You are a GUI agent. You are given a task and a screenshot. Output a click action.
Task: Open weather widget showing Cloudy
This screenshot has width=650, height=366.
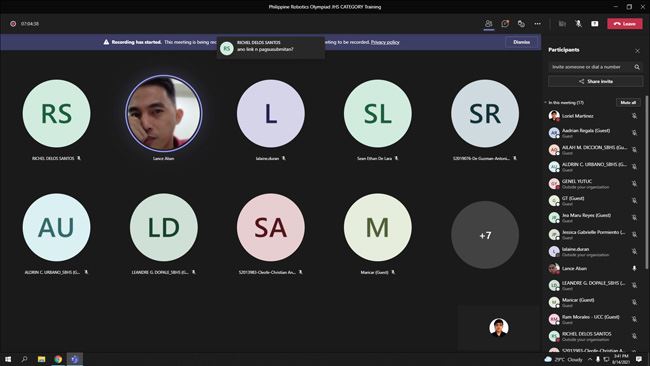point(563,359)
